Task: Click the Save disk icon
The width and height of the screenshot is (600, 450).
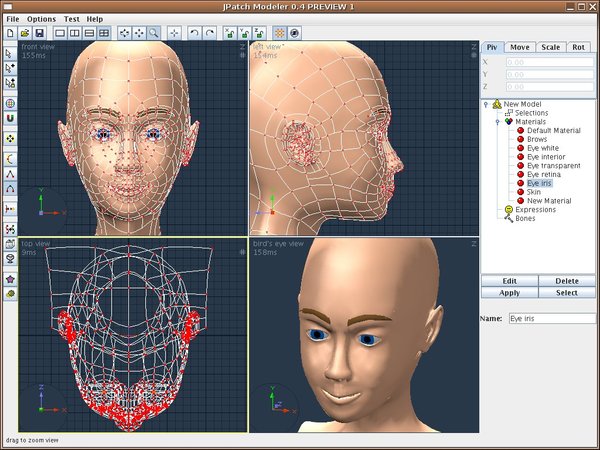Action: (x=39, y=33)
